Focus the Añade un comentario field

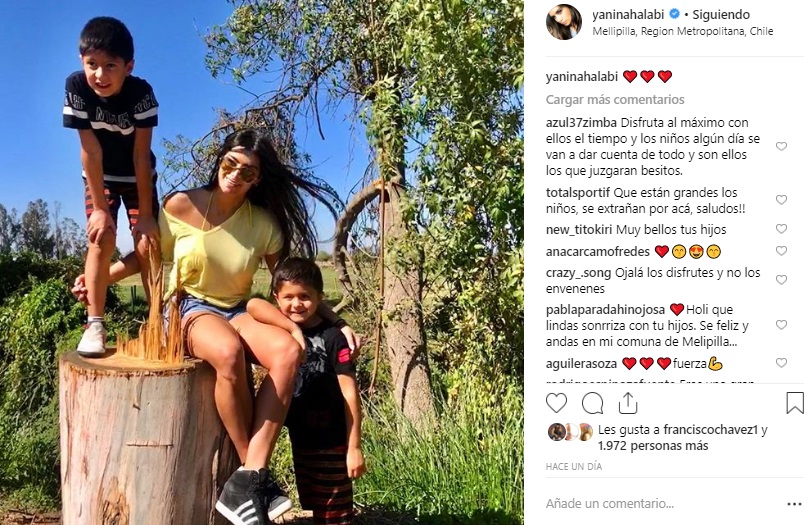pyautogui.click(x=662, y=503)
